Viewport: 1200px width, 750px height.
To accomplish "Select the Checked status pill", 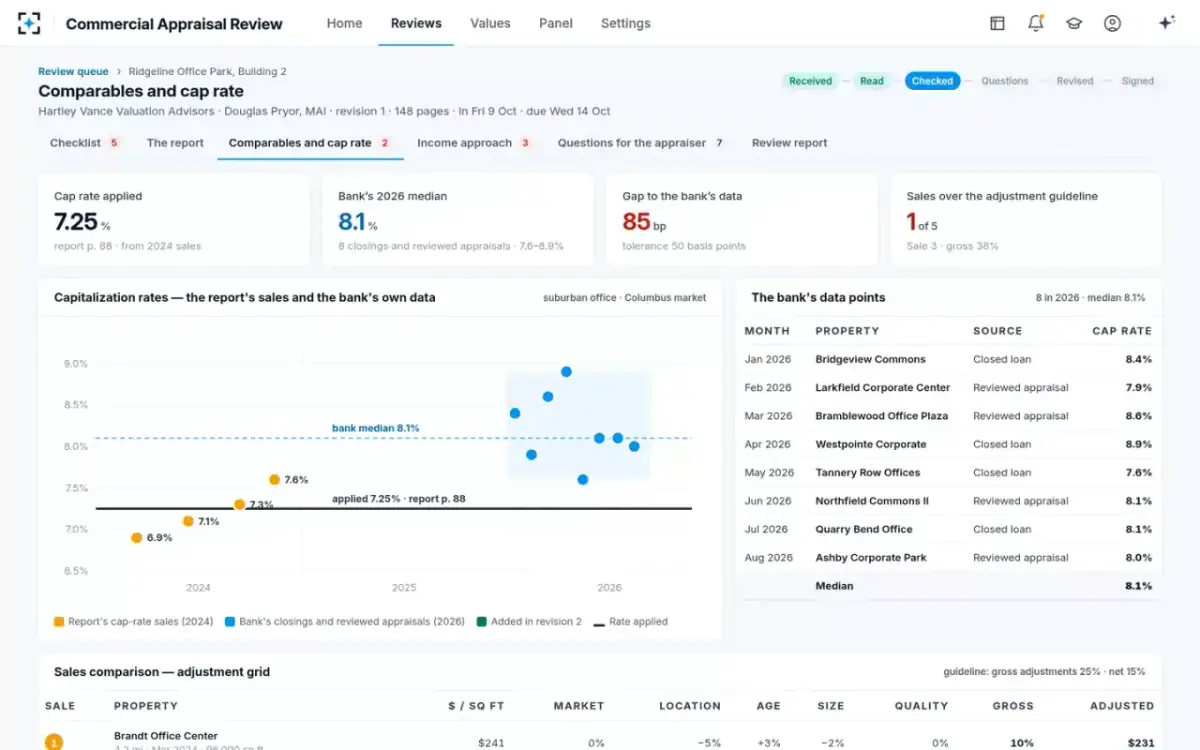I will [933, 81].
